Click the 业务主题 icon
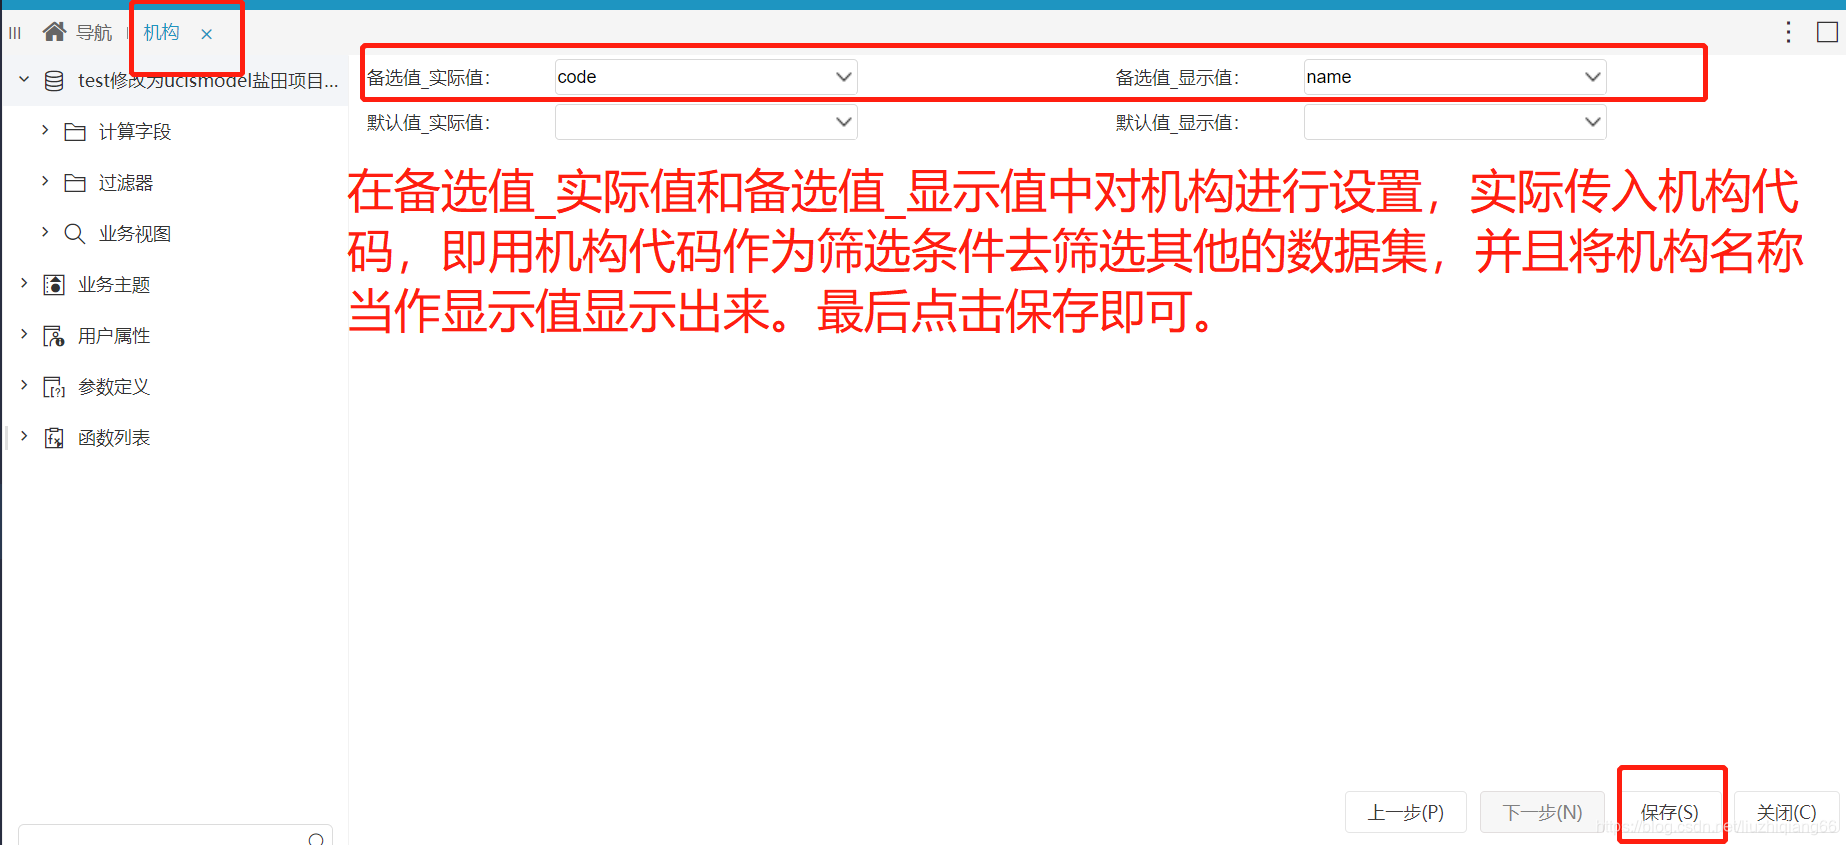This screenshot has width=1846, height=845. (x=54, y=285)
